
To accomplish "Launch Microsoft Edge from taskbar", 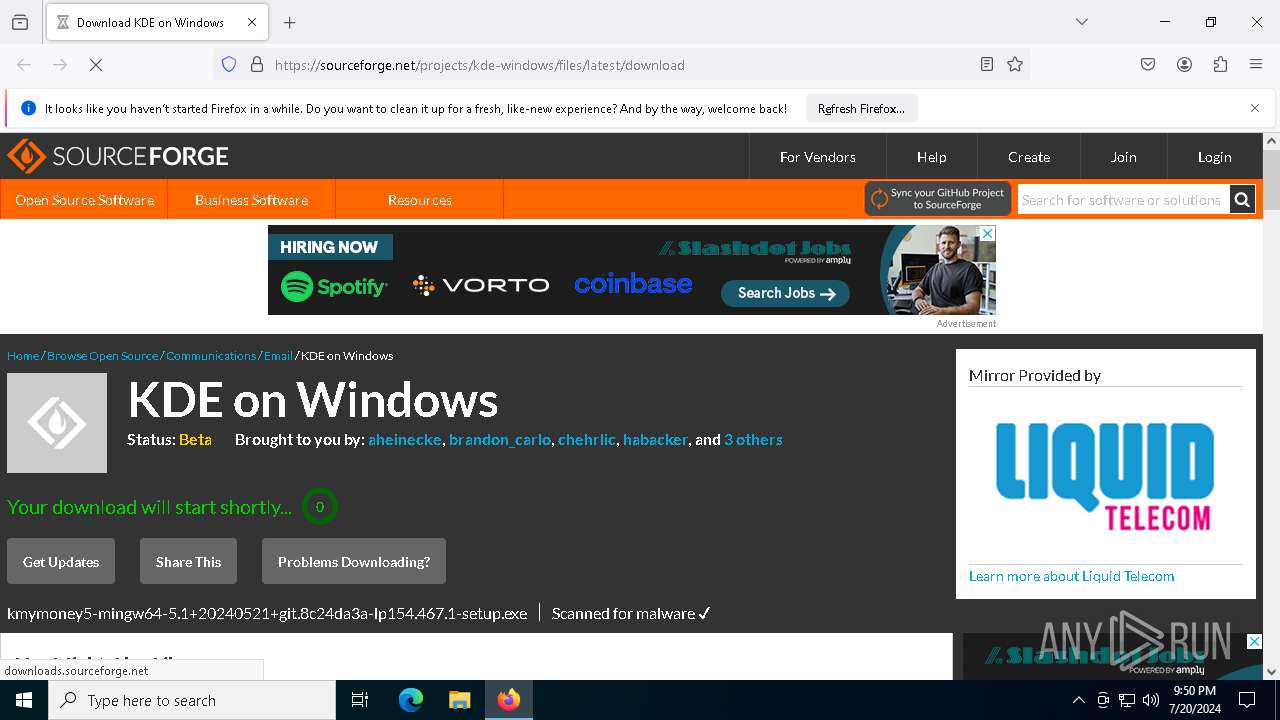I will [411, 700].
